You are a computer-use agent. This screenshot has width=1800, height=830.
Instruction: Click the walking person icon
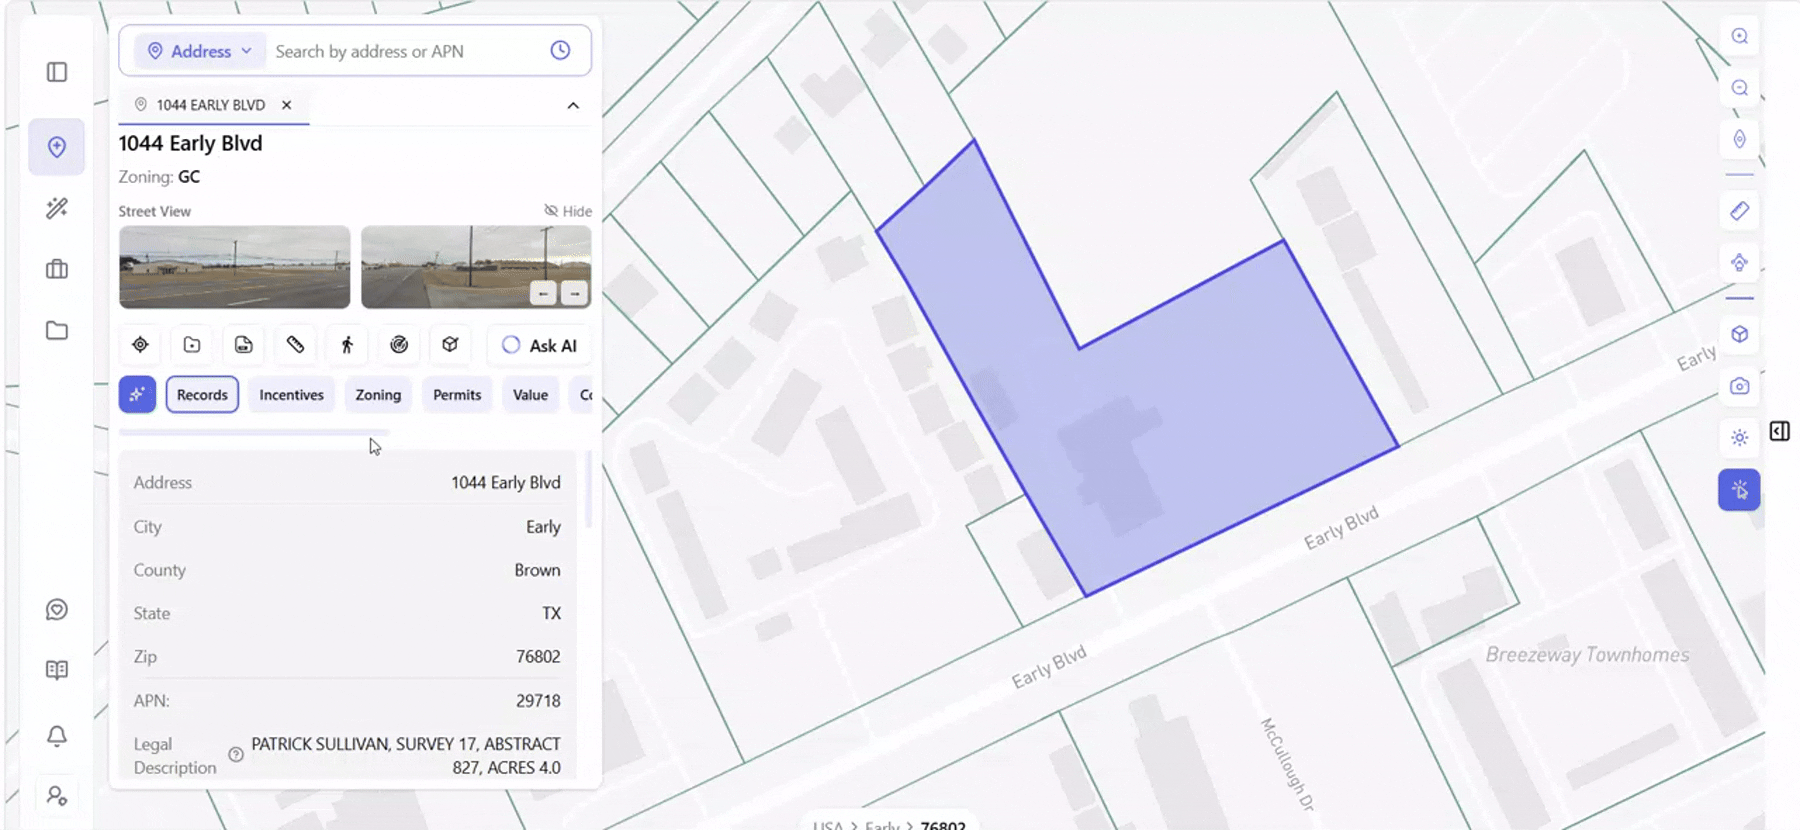click(347, 345)
